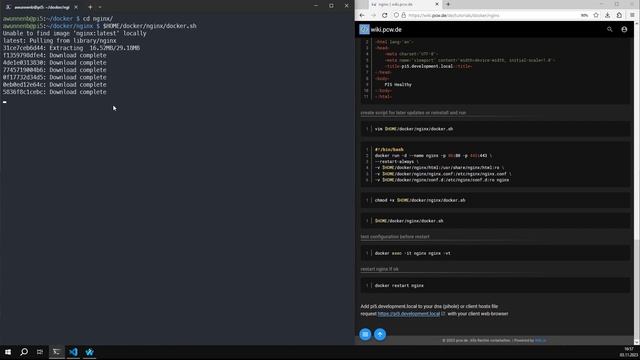The width and height of the screenshot is (640, 360).
Task: Open the browser hamburger menu
Action: pyautogui.click(x=632, y=15)
